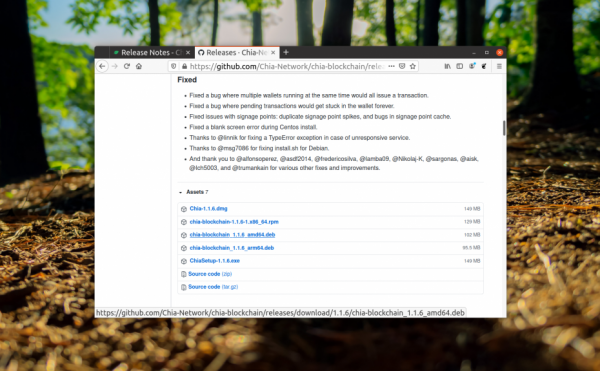Click the package icon beside arm64.deb

tap(184, 248)
